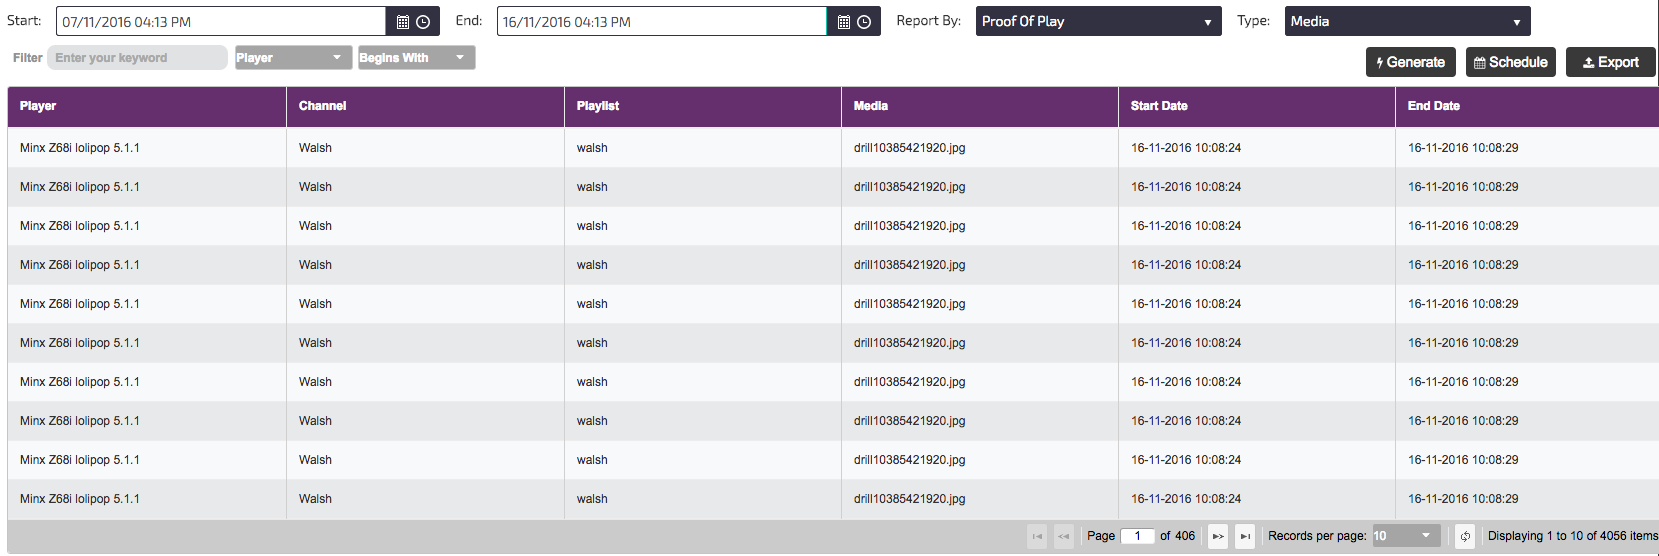Go to the last page
Screen dimensions: 1659x556
pyautogui.click(x=1245, y=536)
